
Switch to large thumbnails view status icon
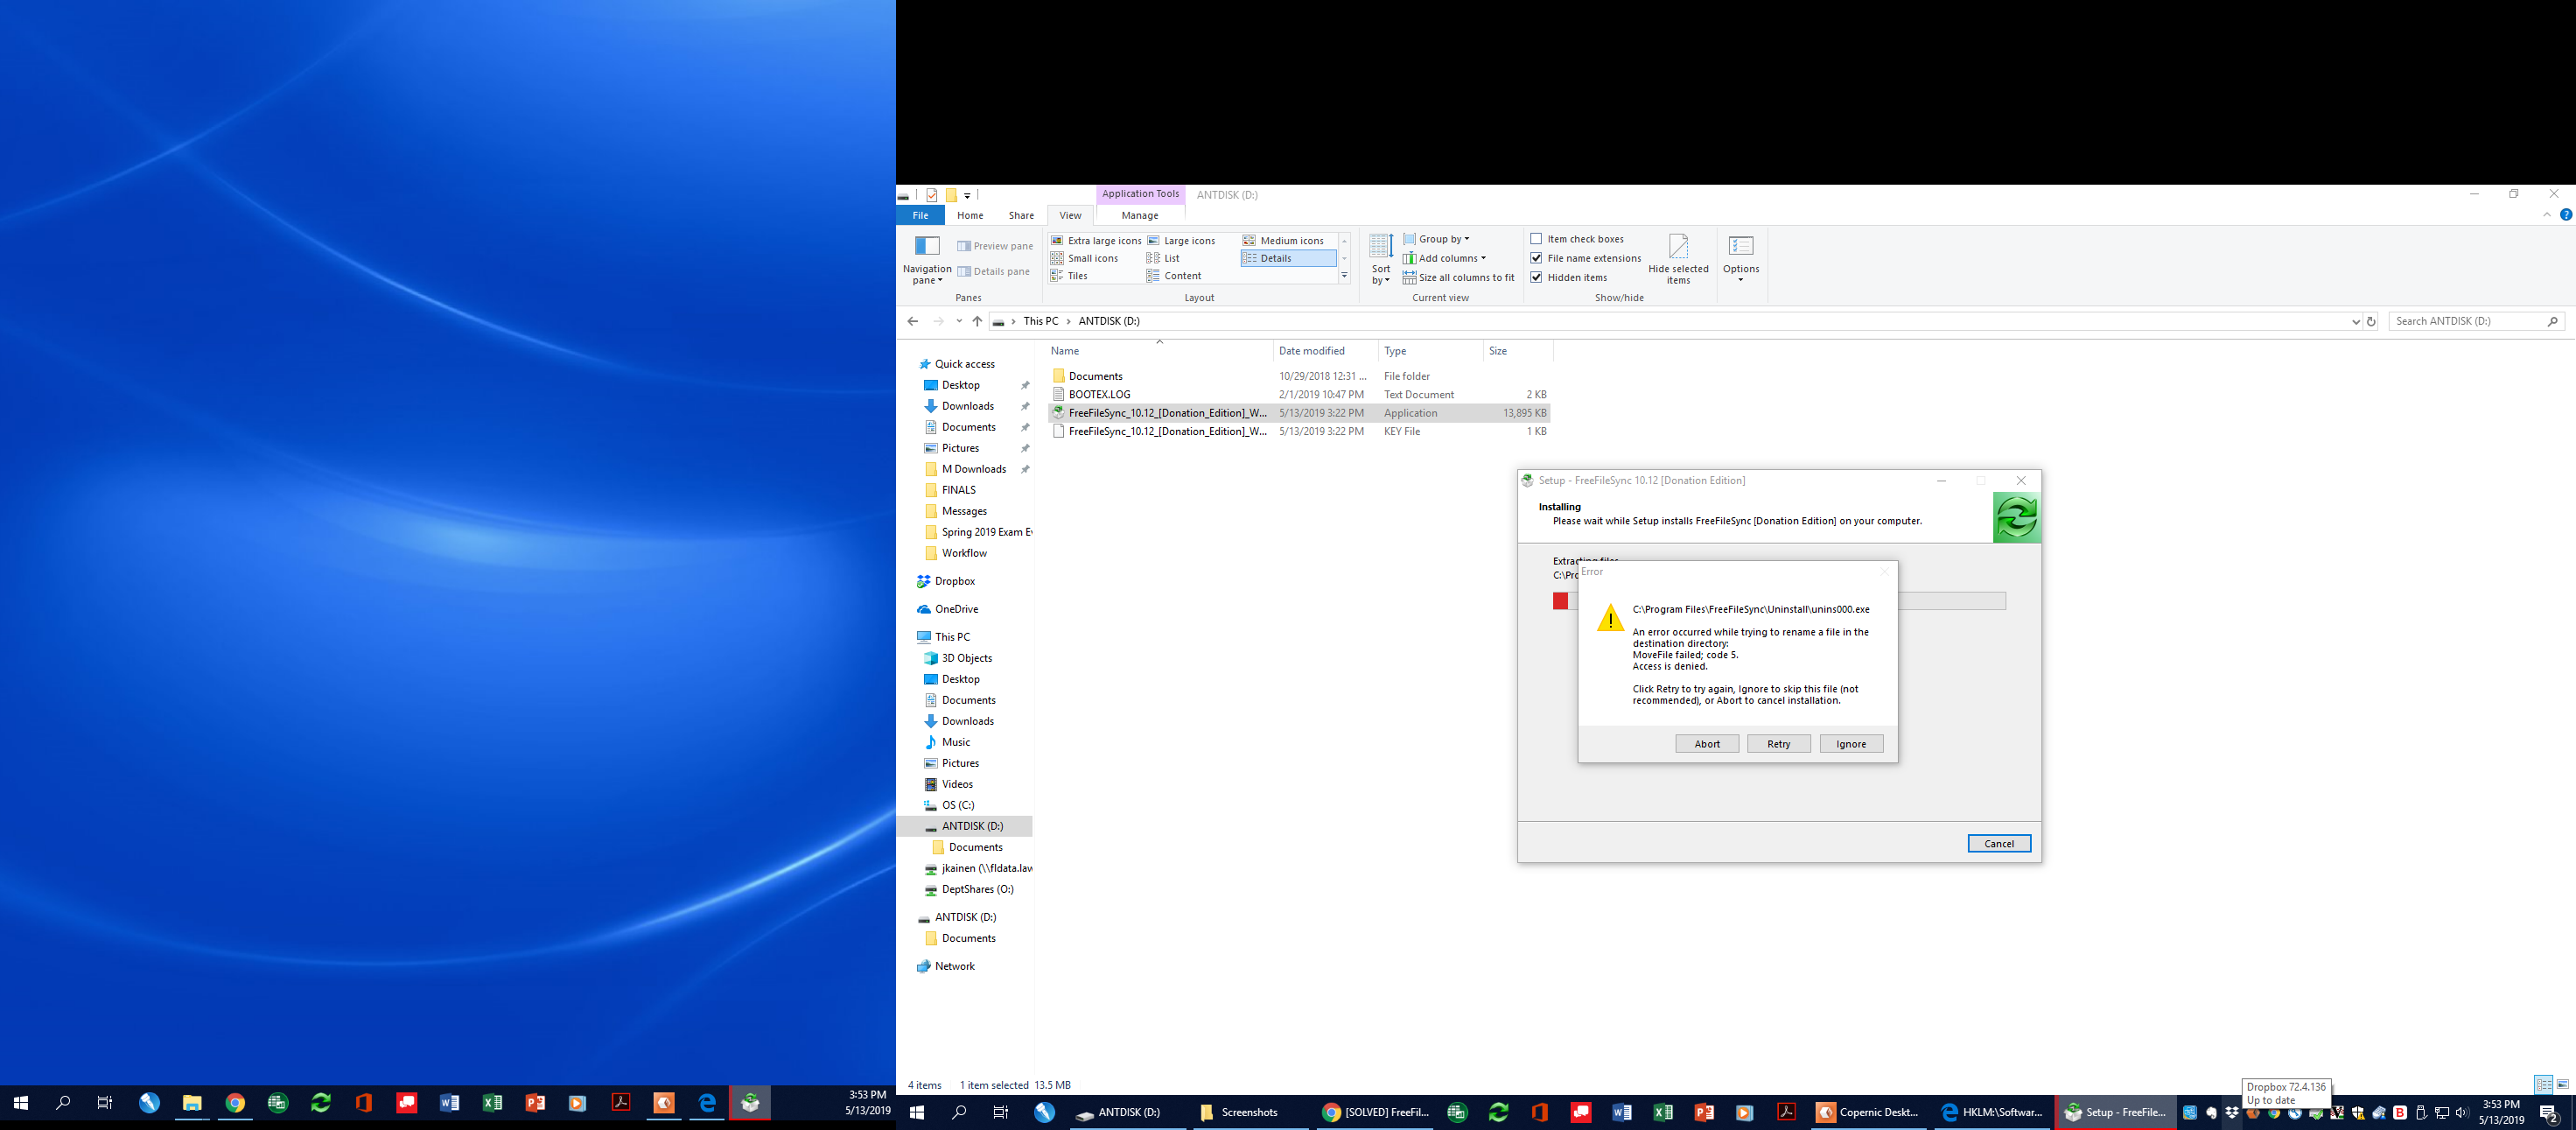click(x=2562, y=1085)
